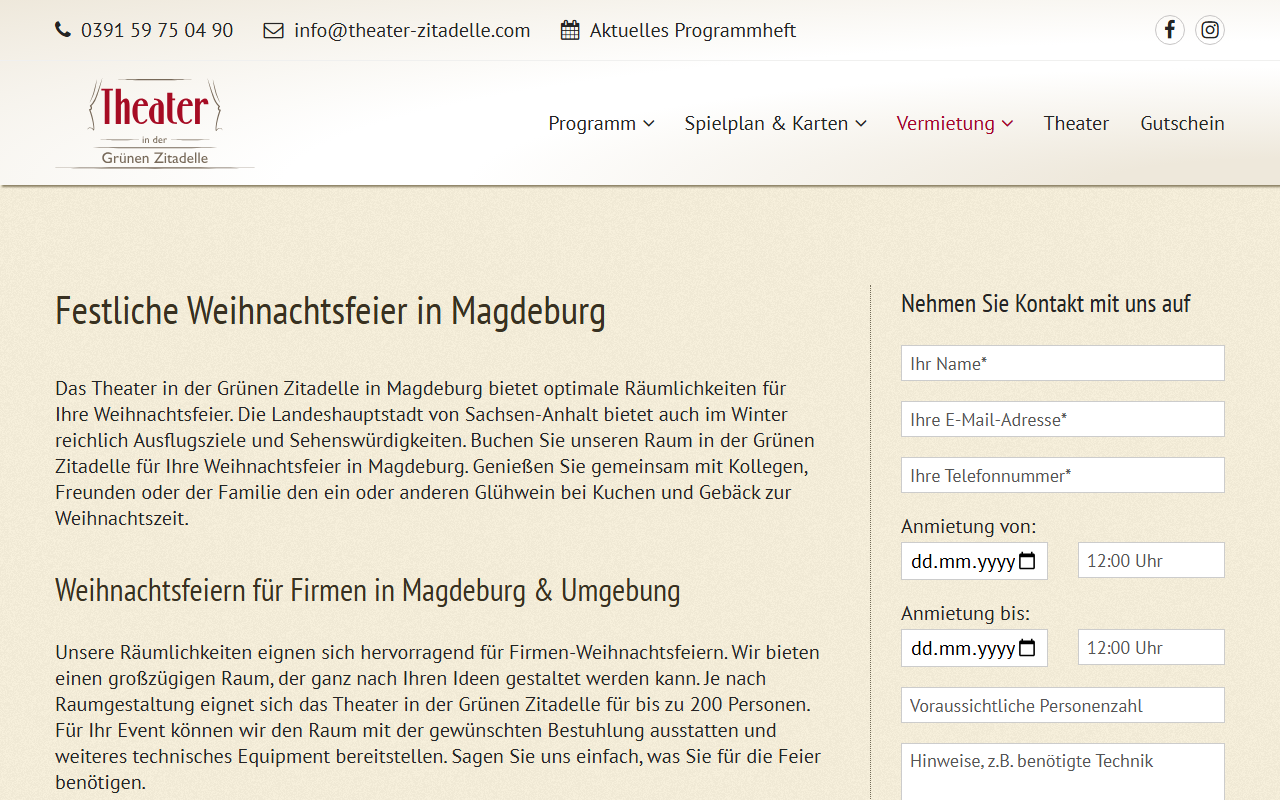
Task: Expand the Programm menu
Action: click(x=601, y=123)
